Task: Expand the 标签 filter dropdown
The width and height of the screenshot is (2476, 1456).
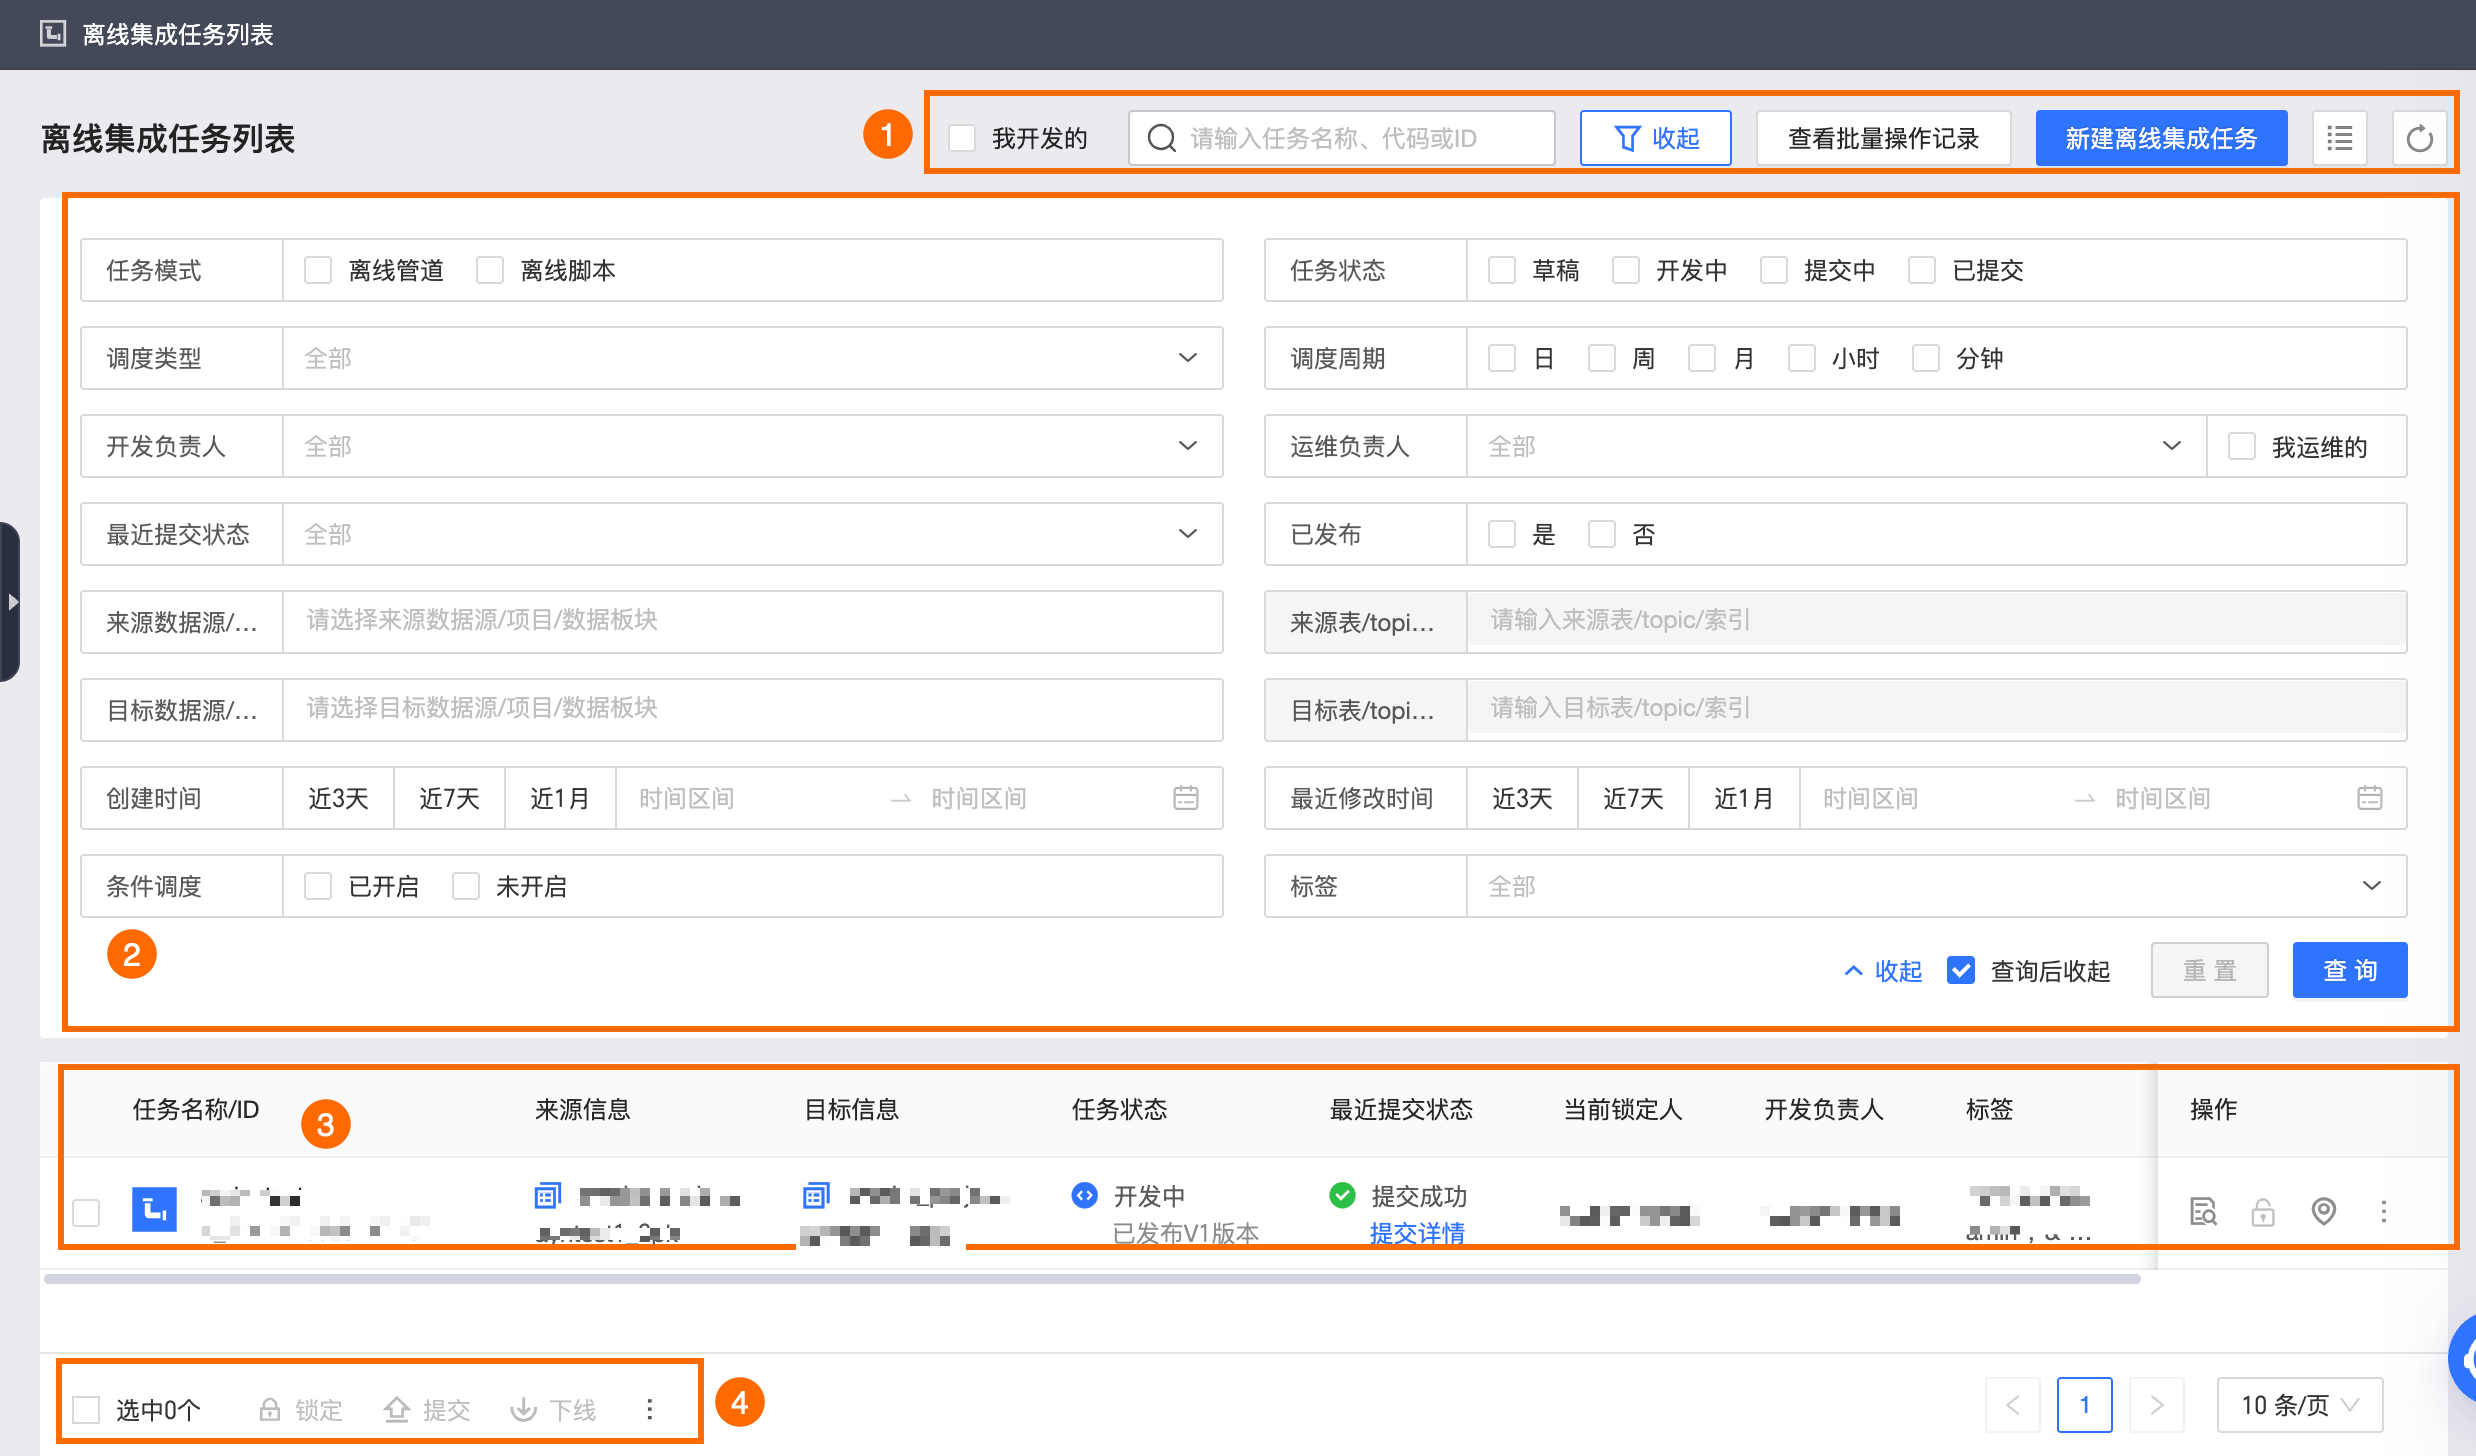Action: tap(1935, 886)
